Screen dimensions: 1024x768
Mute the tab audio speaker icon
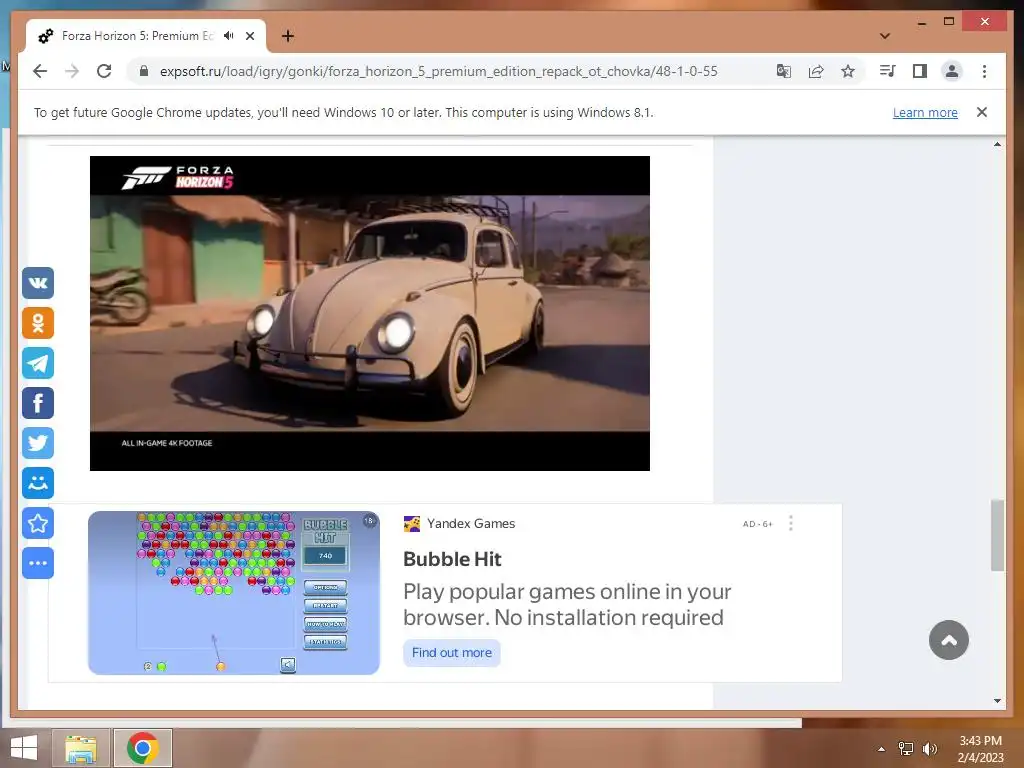229,36
